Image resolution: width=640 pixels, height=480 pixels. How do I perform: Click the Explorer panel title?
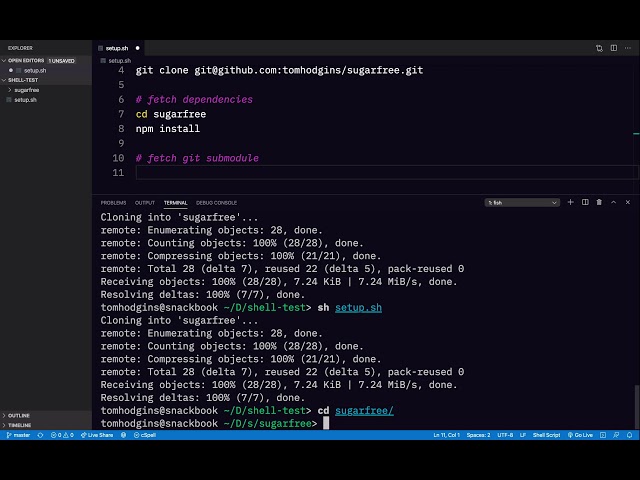20,48
